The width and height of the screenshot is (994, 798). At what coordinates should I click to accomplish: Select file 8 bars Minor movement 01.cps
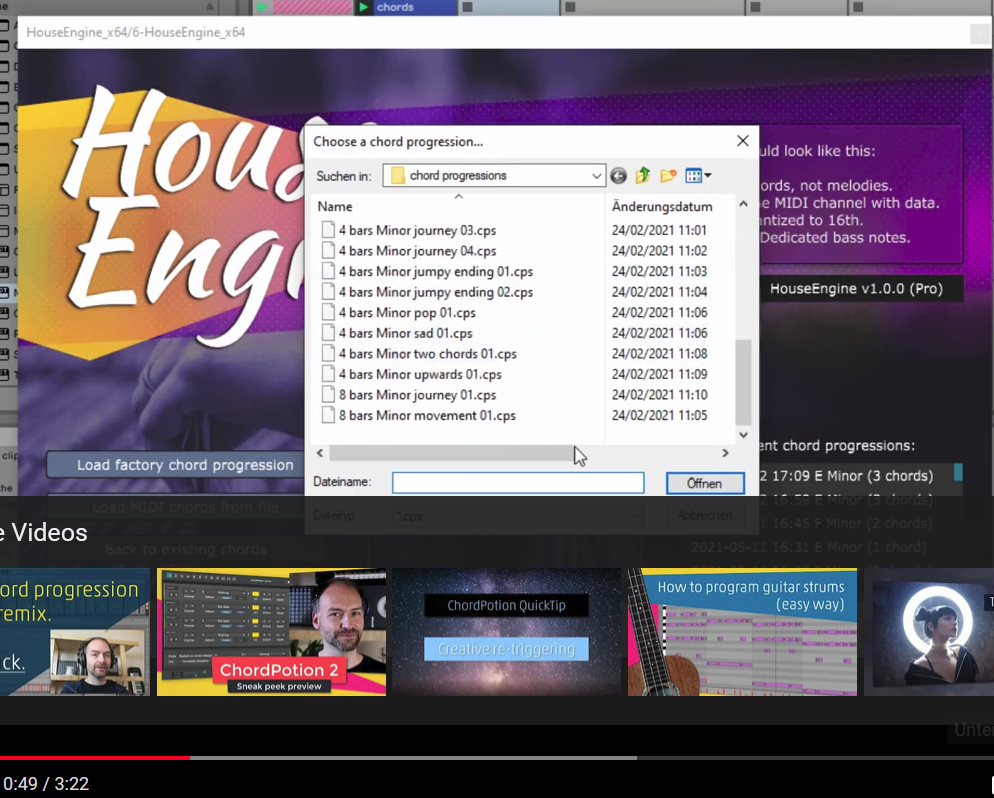click(426, 416)
